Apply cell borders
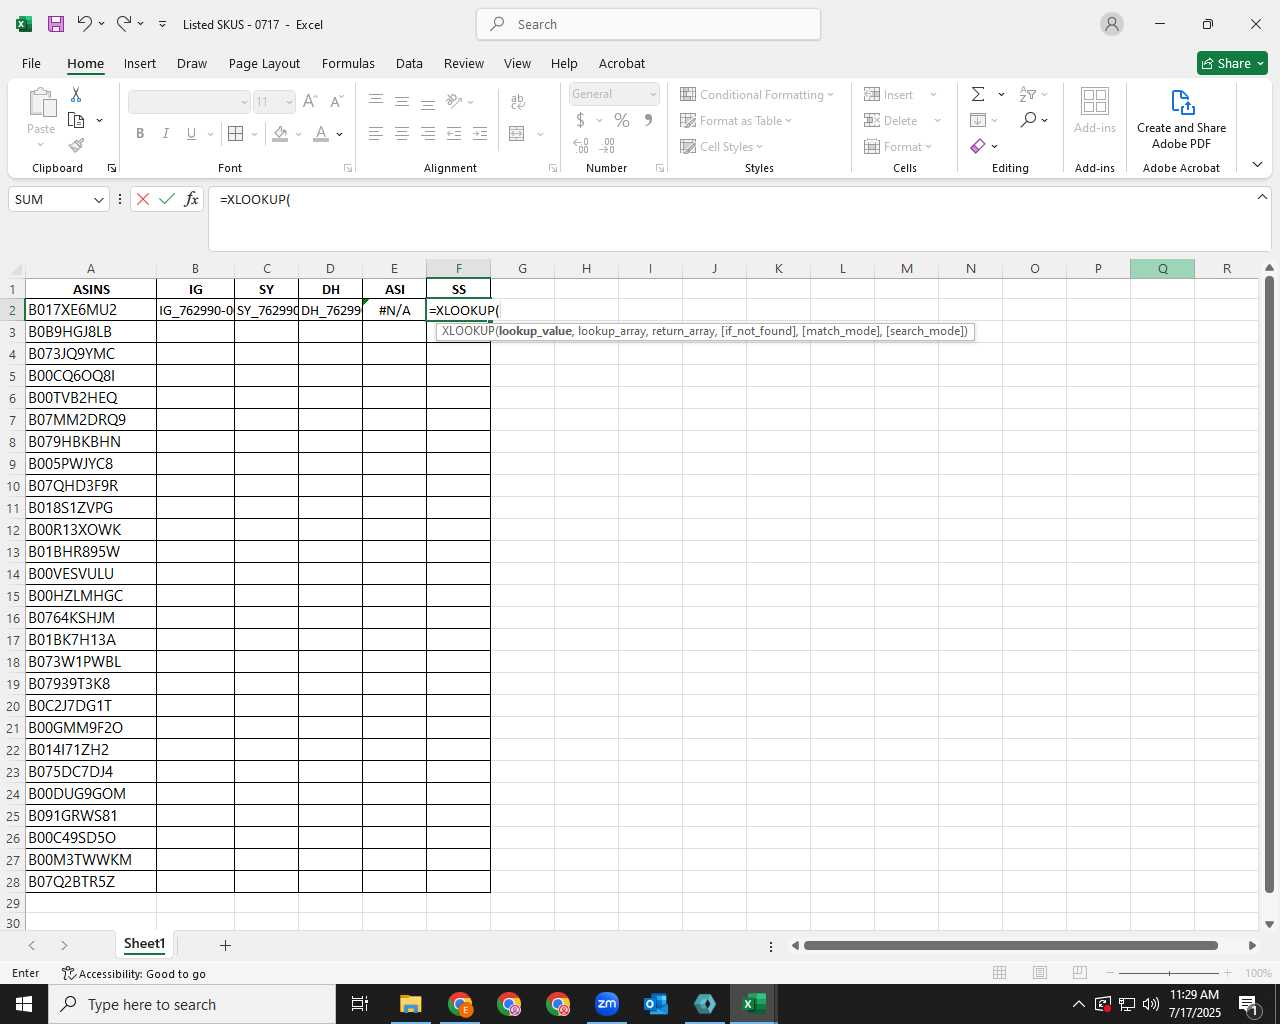The height and width of the screenshot is (1024, 1280). (236, 133)
